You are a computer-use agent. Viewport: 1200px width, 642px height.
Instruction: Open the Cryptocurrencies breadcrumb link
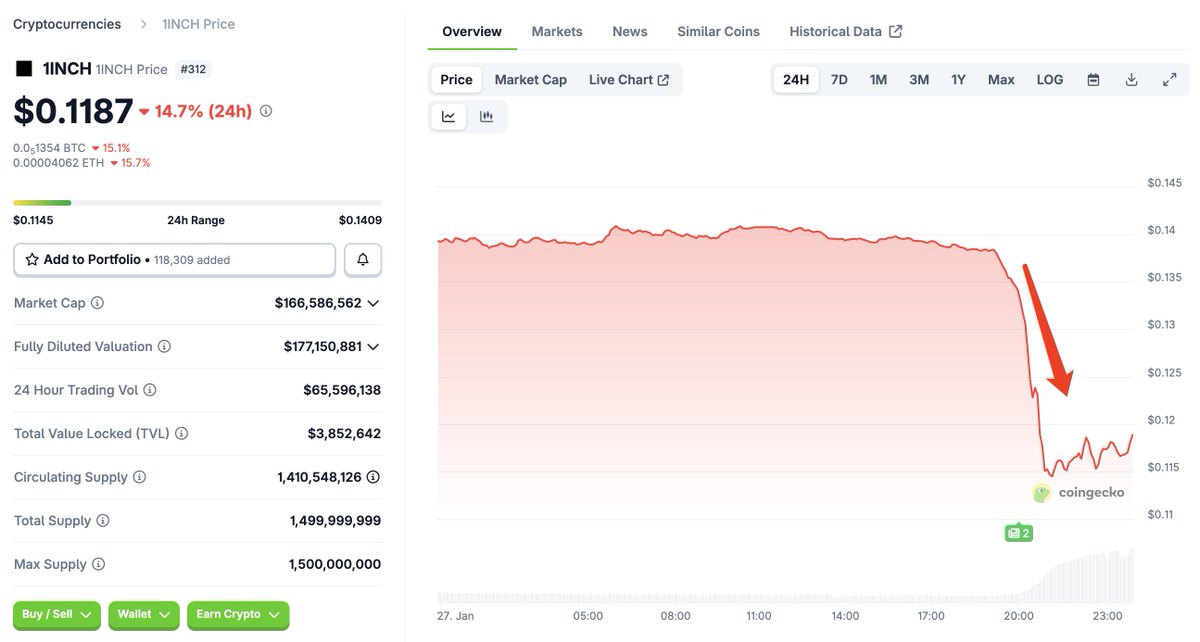[x=67, y=24]
